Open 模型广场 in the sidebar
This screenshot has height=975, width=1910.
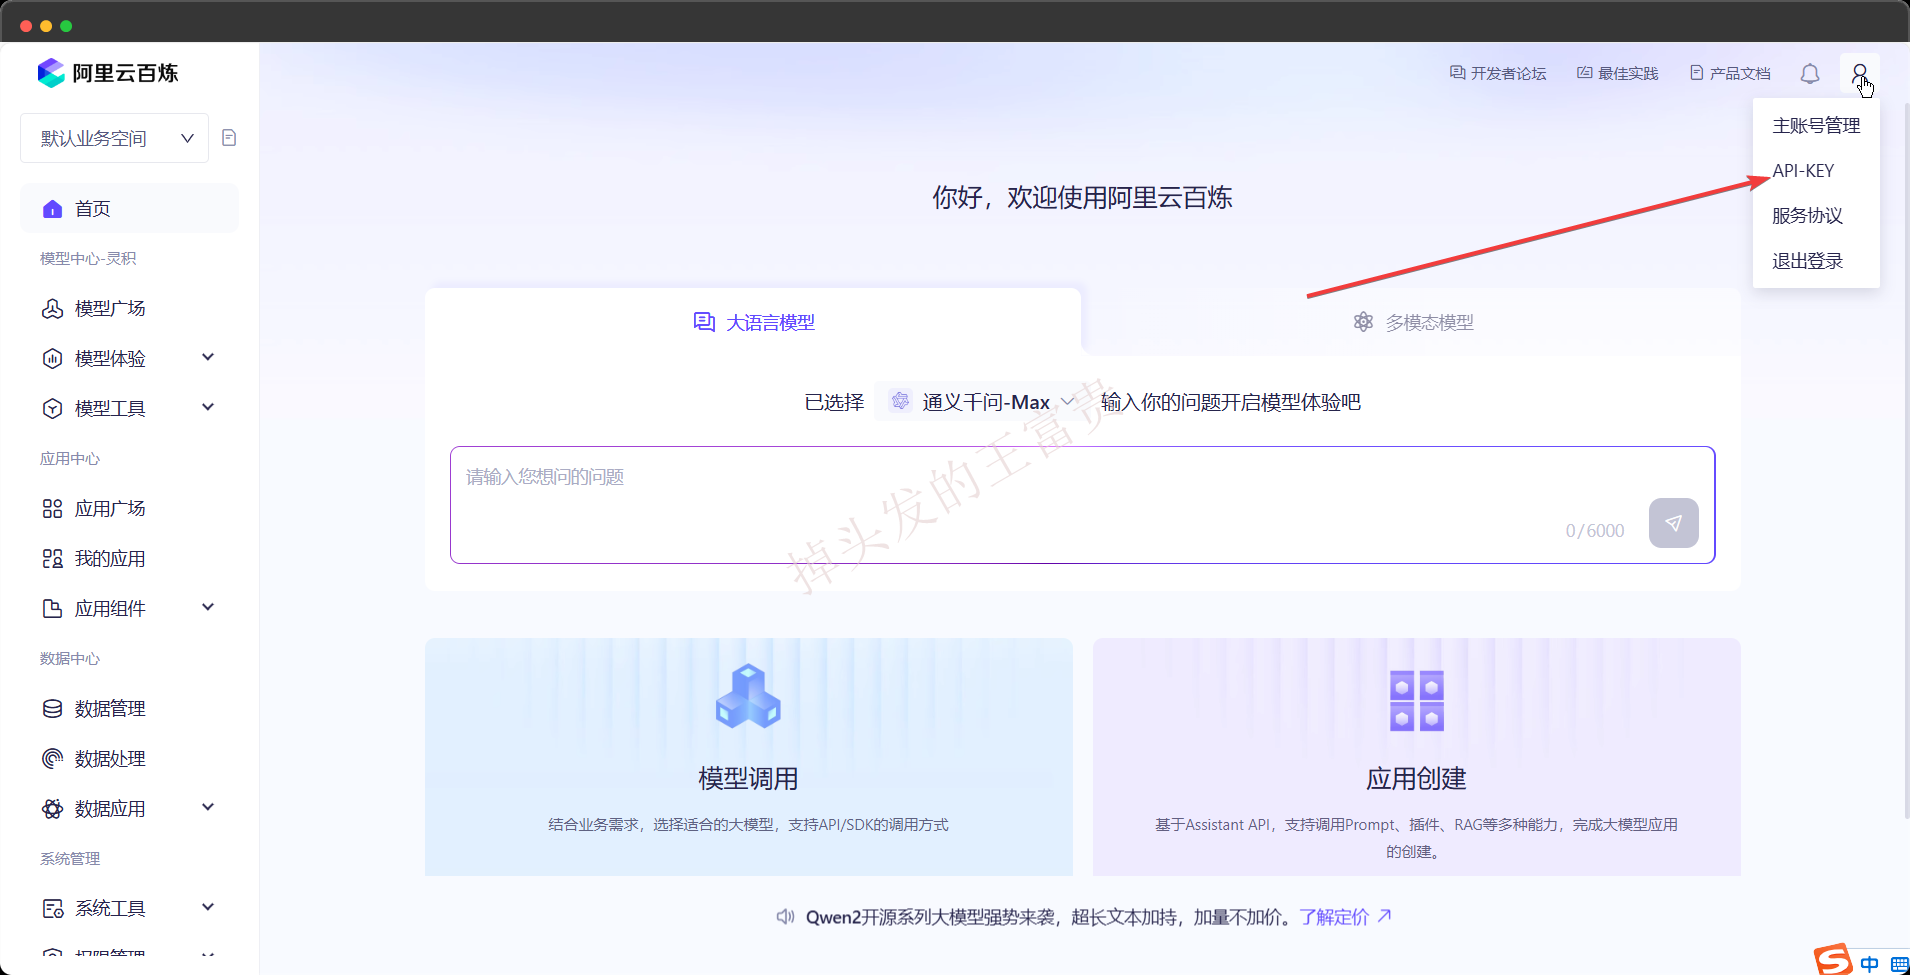(129, 309)
